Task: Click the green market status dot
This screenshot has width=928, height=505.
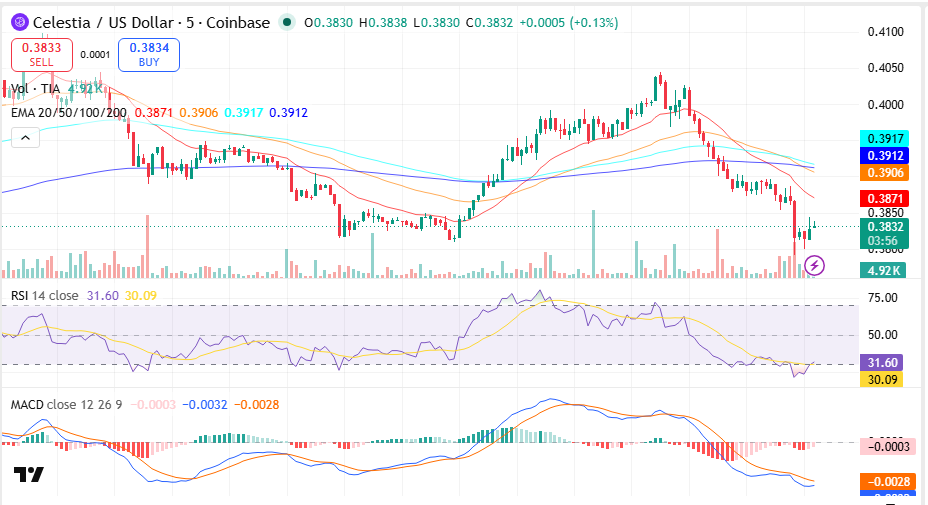Action: tap(287, 22)
